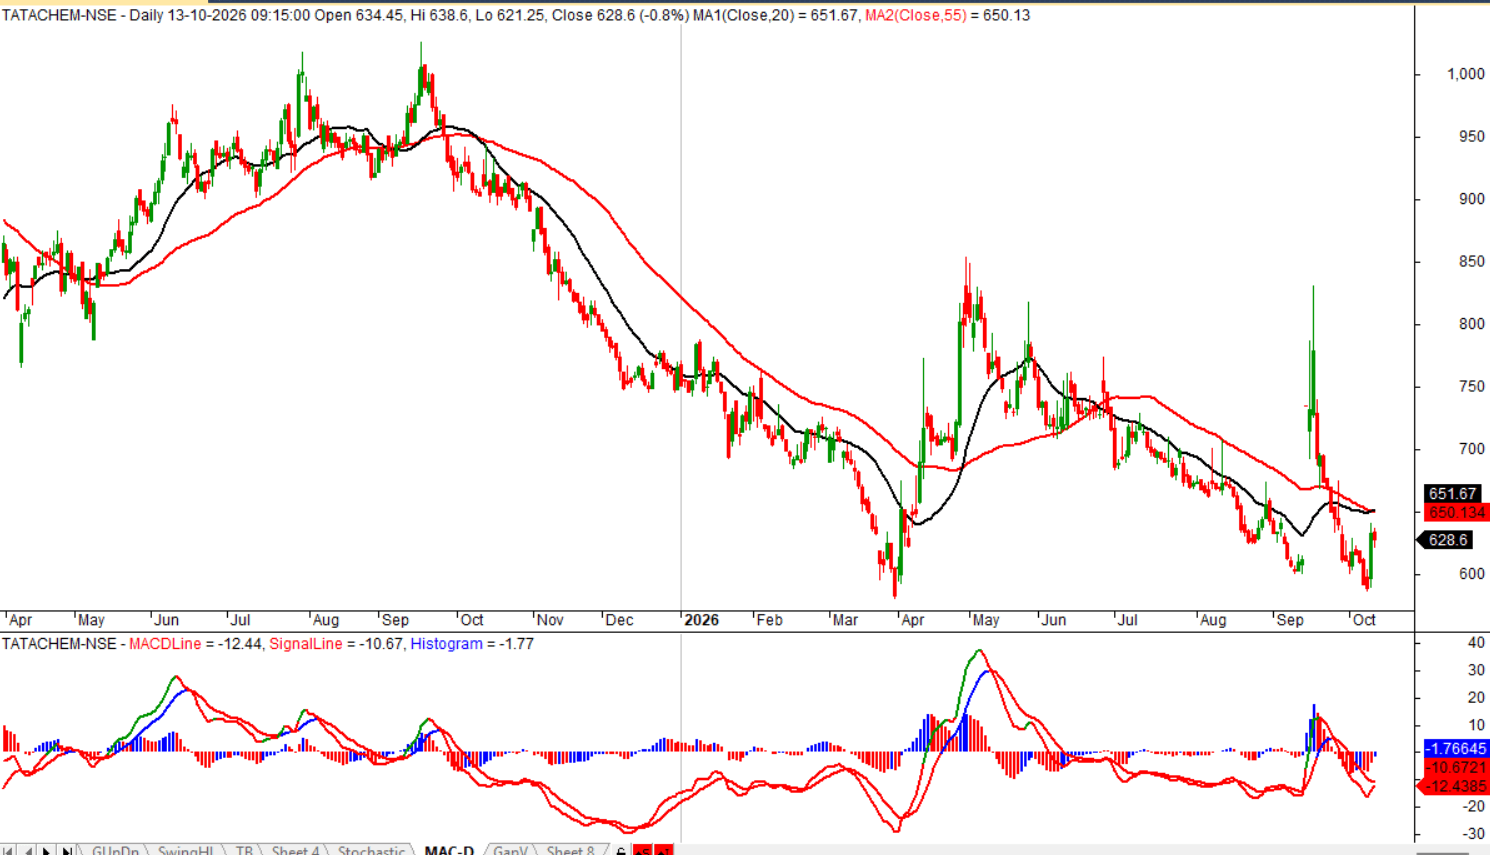Click the 2026 year marker on time axis

pyautogui.click(x=701, y=620)
